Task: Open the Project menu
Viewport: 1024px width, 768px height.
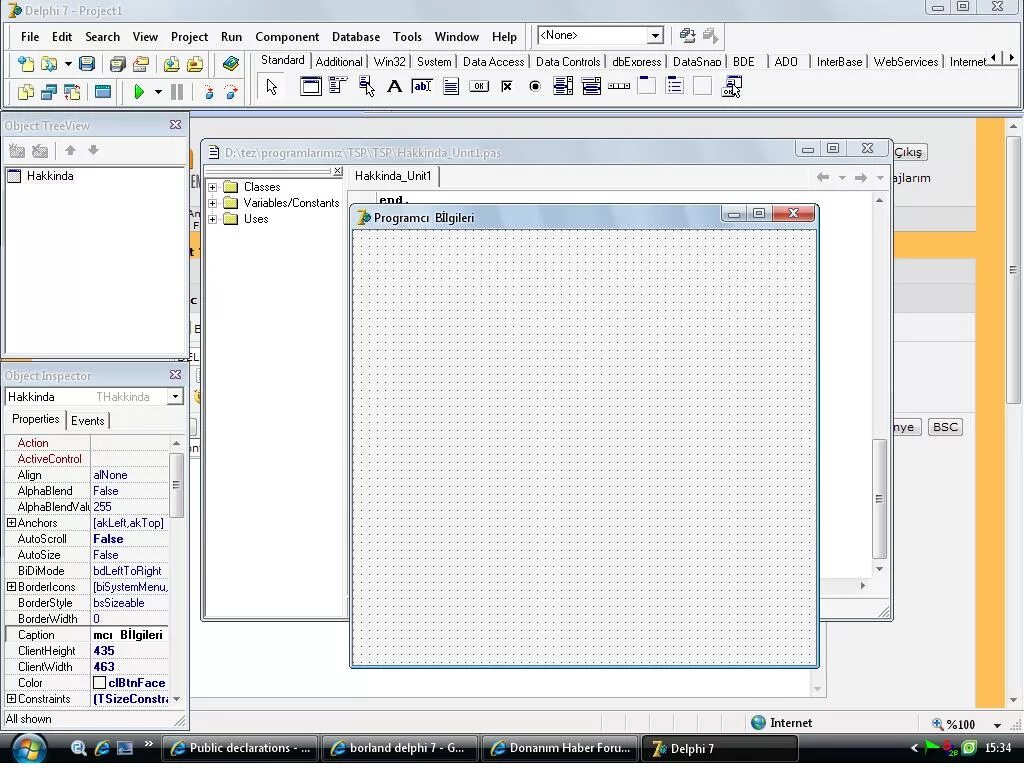Action: (189, 37)
